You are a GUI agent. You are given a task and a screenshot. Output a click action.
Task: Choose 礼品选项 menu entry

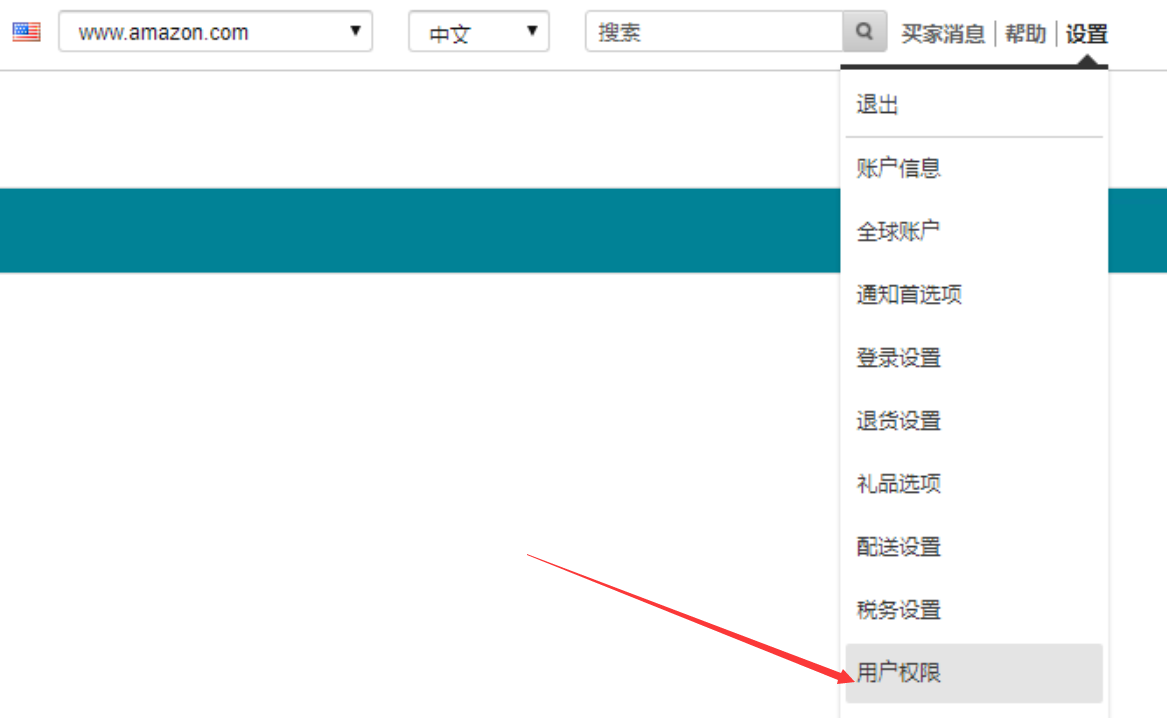pos(898,484)
